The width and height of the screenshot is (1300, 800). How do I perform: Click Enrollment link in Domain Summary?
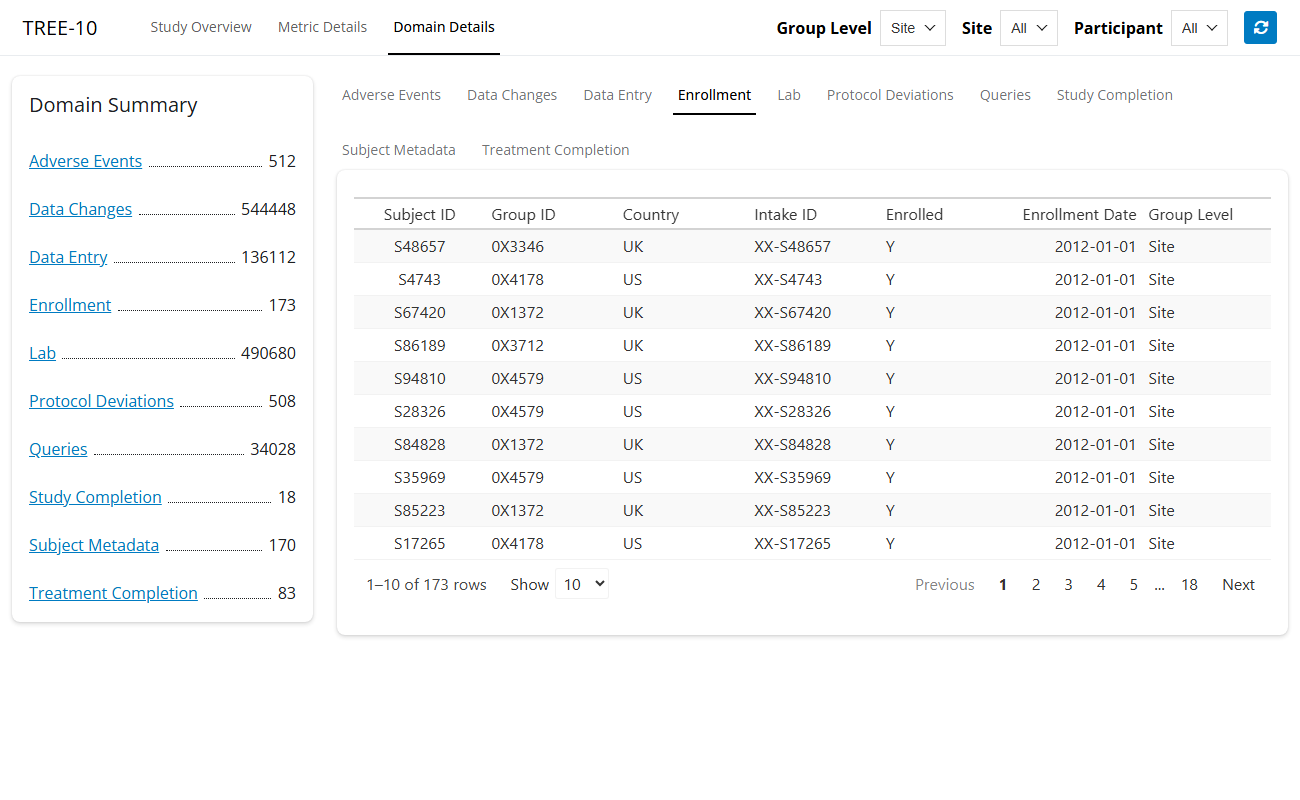tap(70, 305)
